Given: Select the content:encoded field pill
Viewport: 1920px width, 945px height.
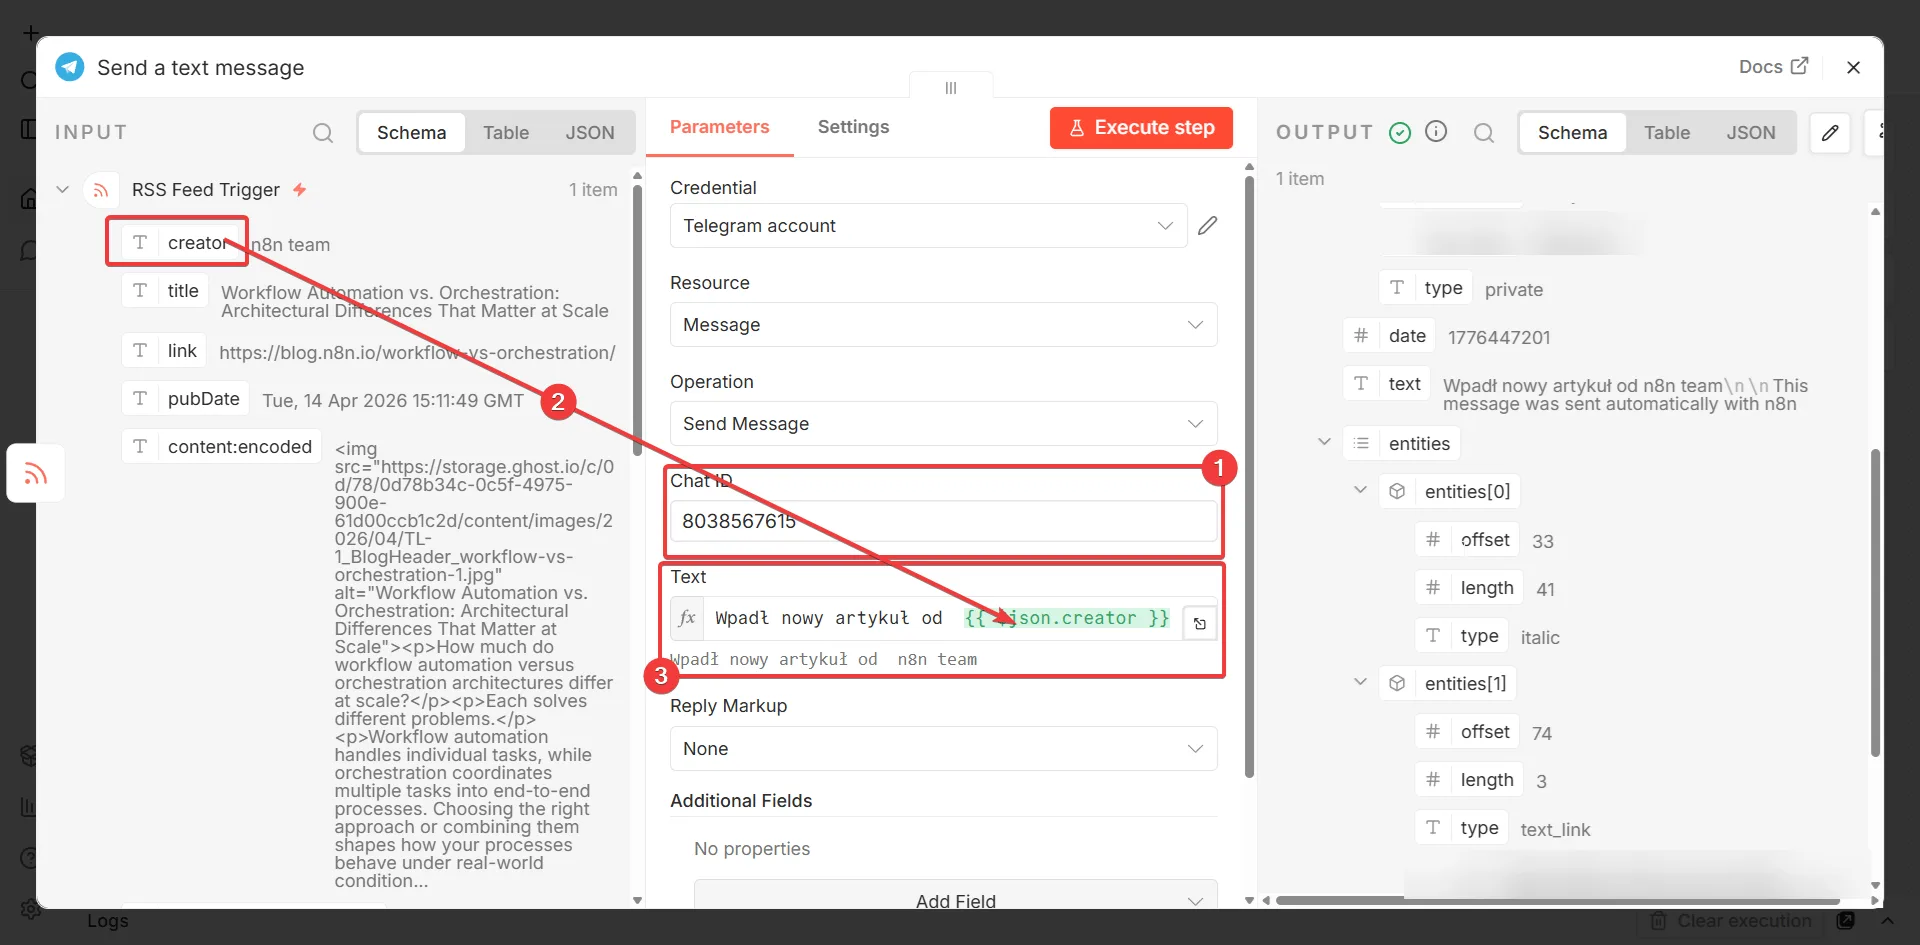Looking at the screenshot, I should 221,447.
